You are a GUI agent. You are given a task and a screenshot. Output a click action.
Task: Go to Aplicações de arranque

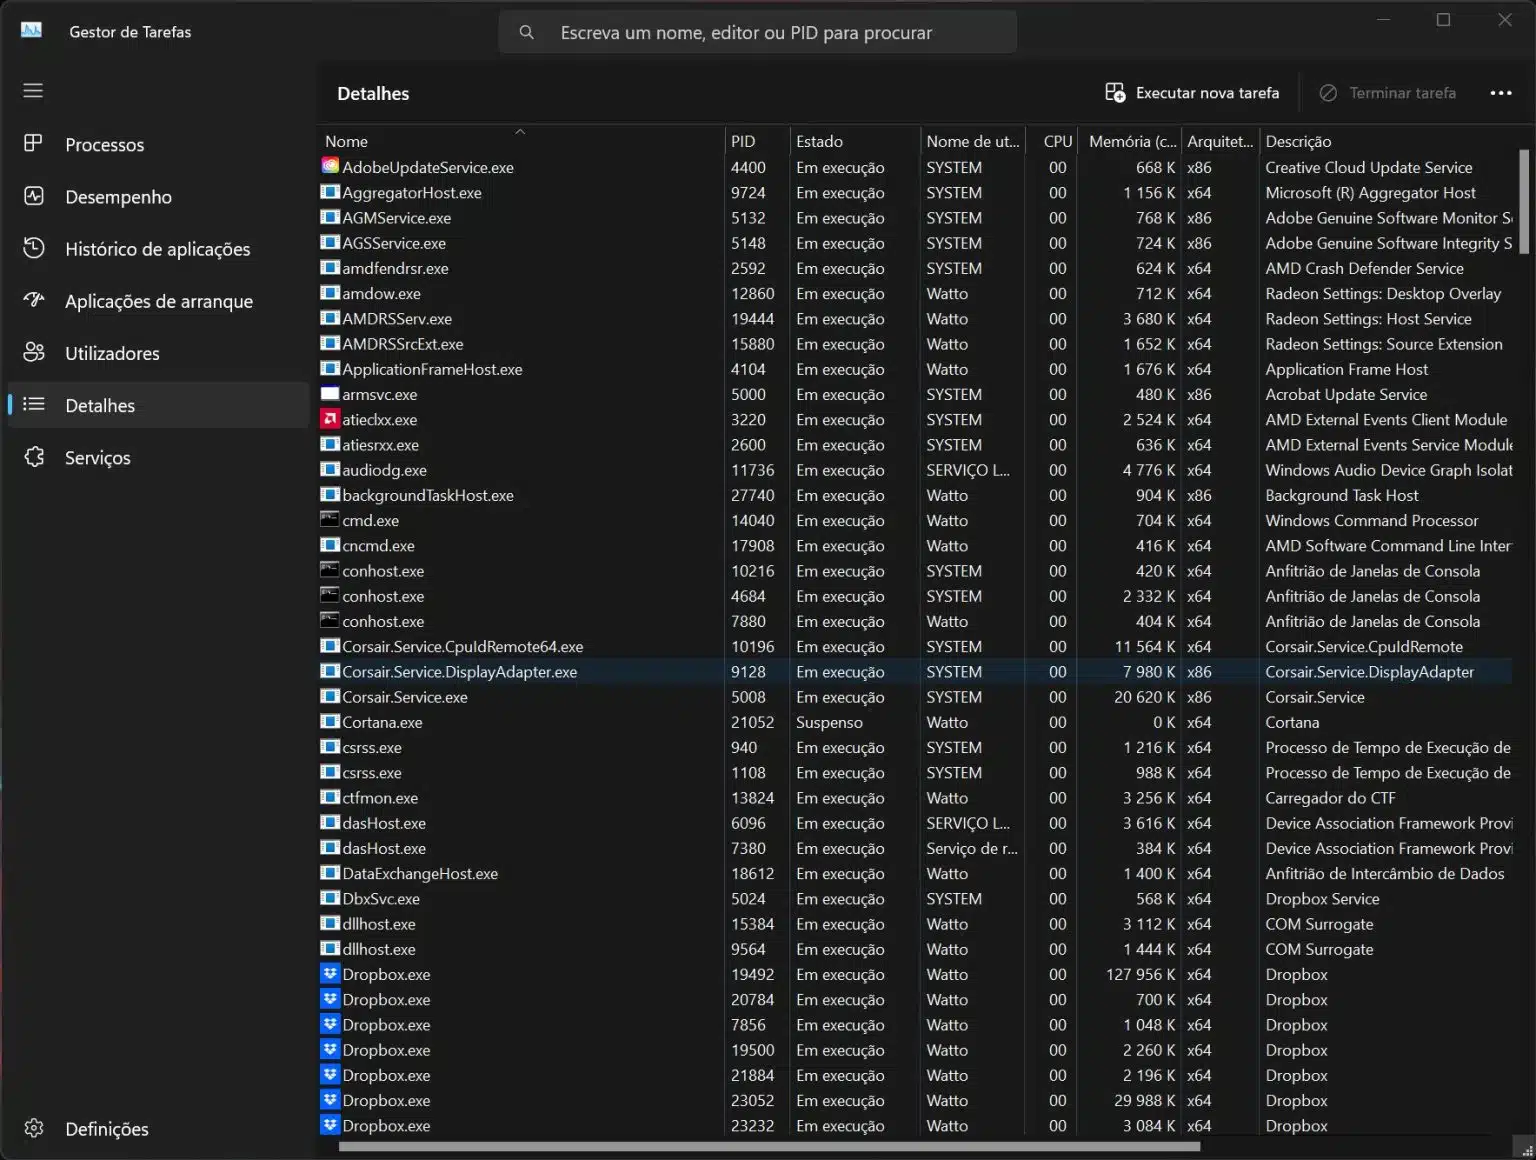(x=158, y=301)
